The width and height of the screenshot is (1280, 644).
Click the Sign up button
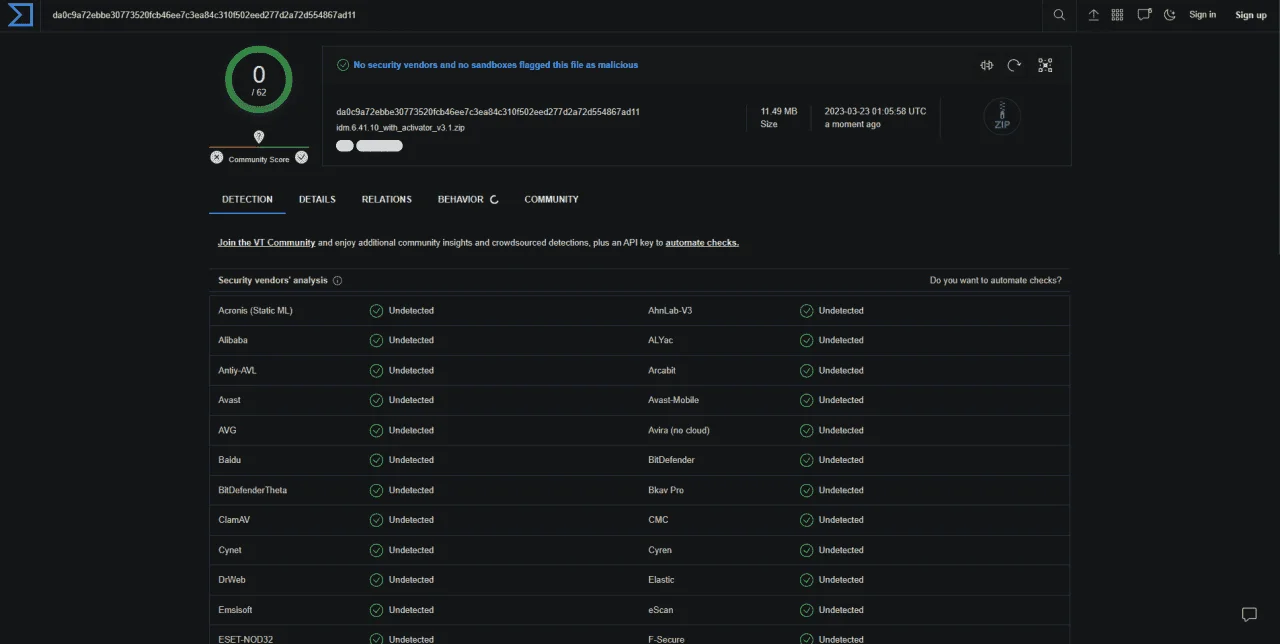[1251, 15]
